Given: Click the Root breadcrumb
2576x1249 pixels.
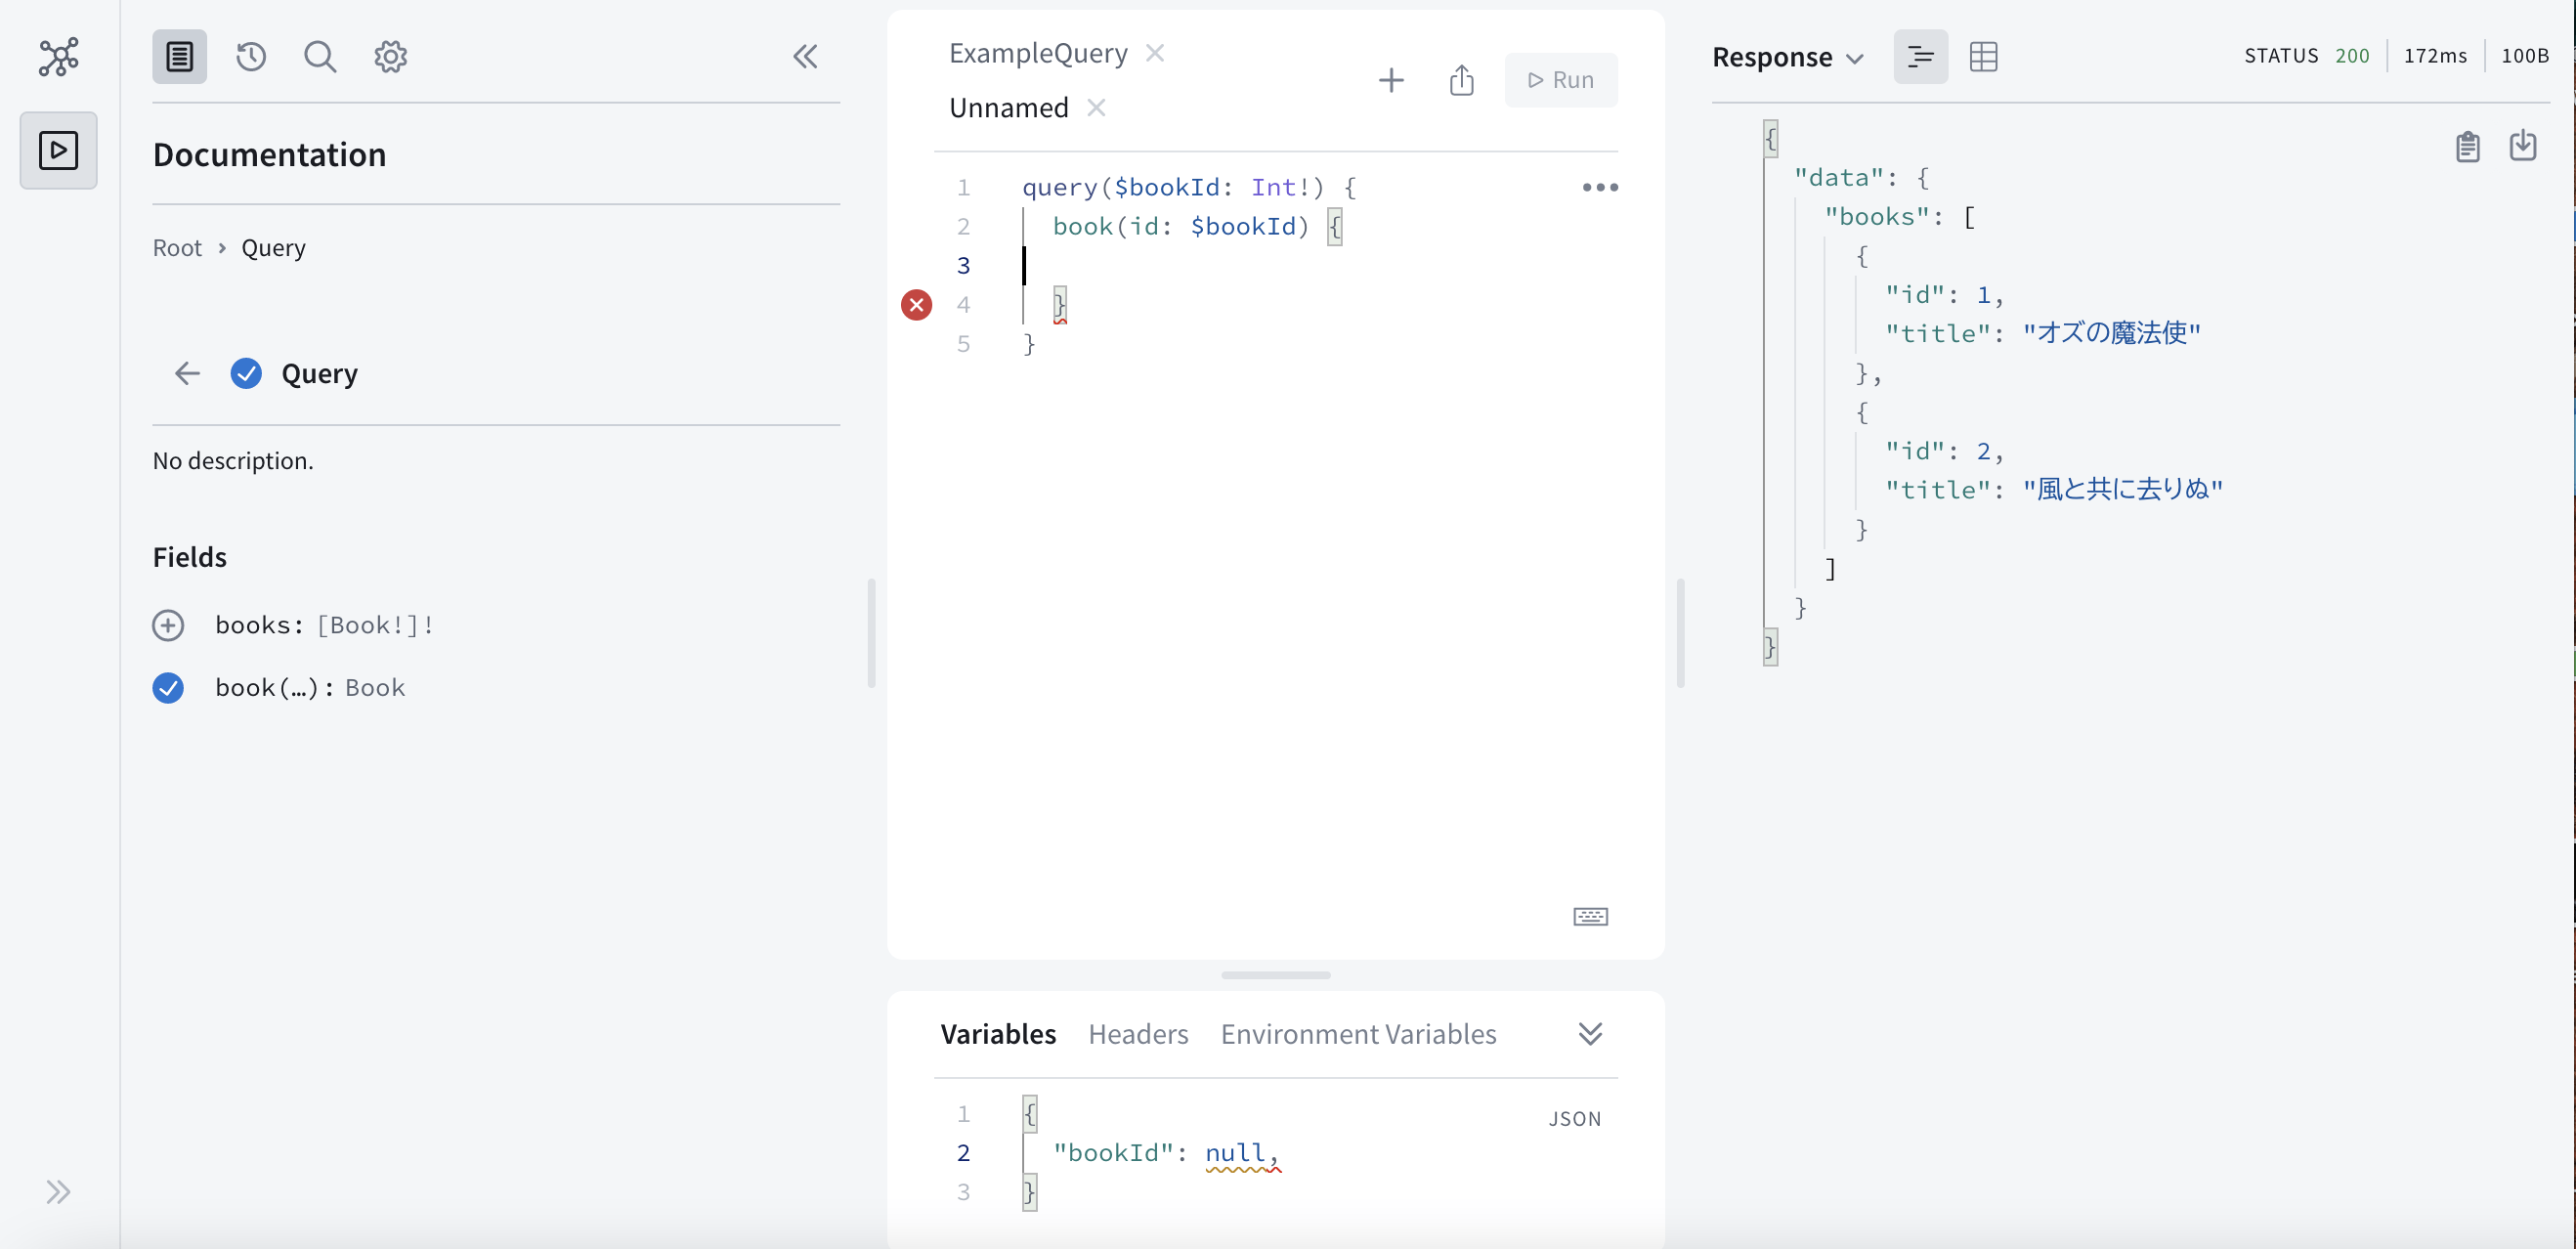Looking at the screenshot, I should coord(177,248).
